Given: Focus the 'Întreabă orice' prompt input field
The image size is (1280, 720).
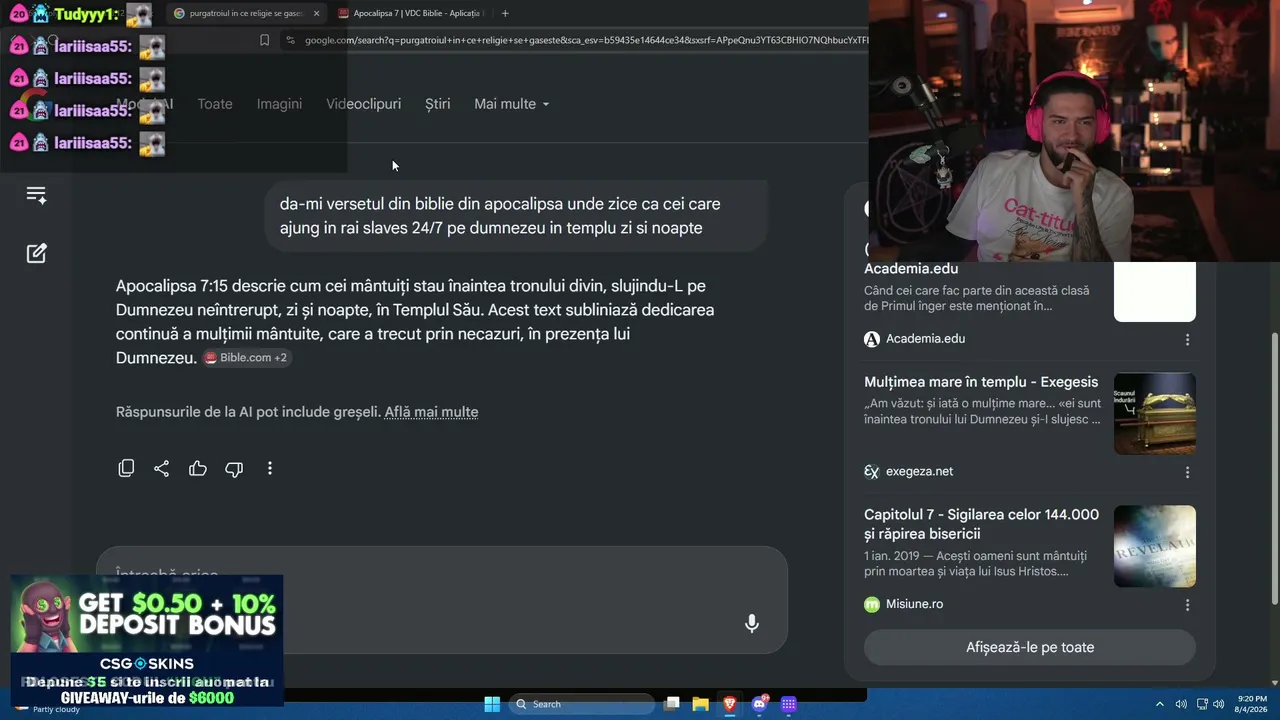Looking at the screenshot, I should tap(442, 600).
